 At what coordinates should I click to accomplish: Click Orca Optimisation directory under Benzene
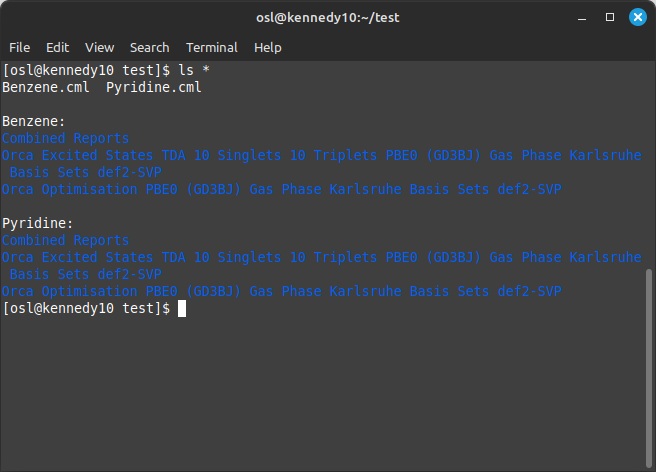click(282, 189)
